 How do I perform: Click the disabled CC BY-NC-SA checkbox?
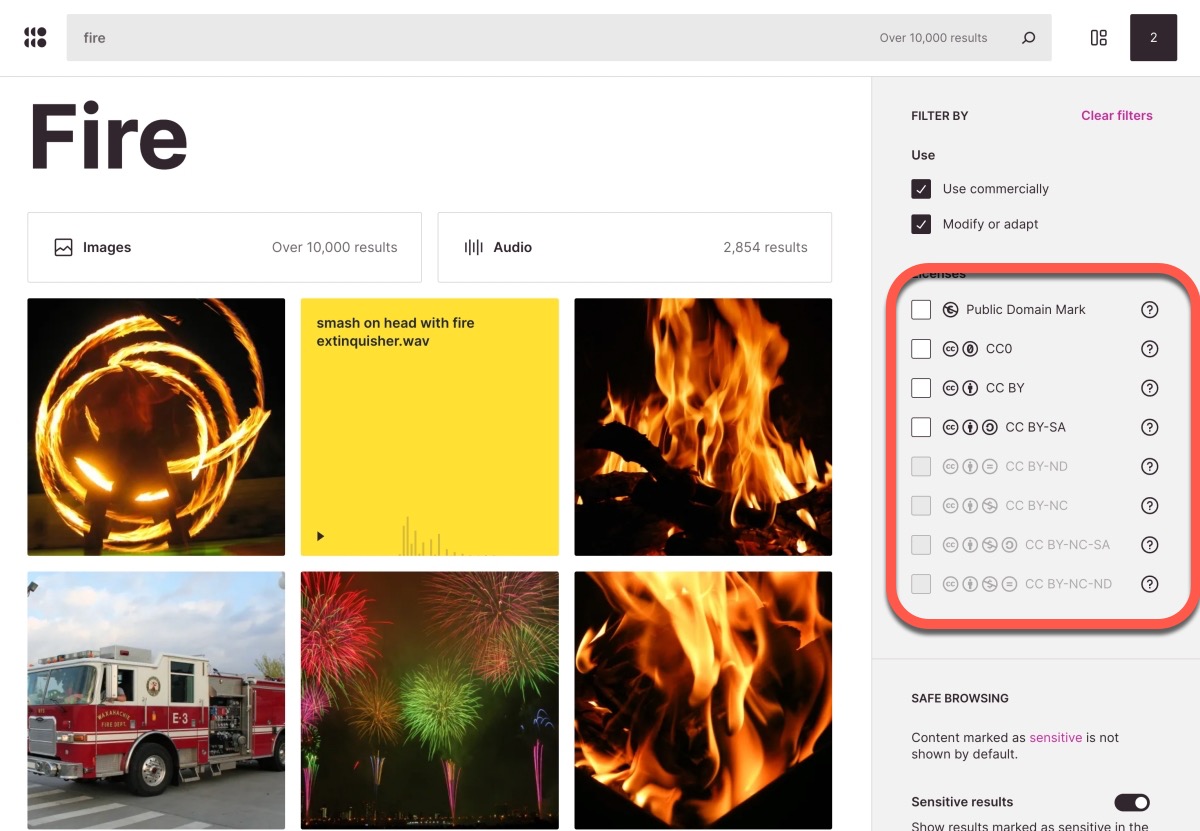pyautogui.click(x=921, y=545)
